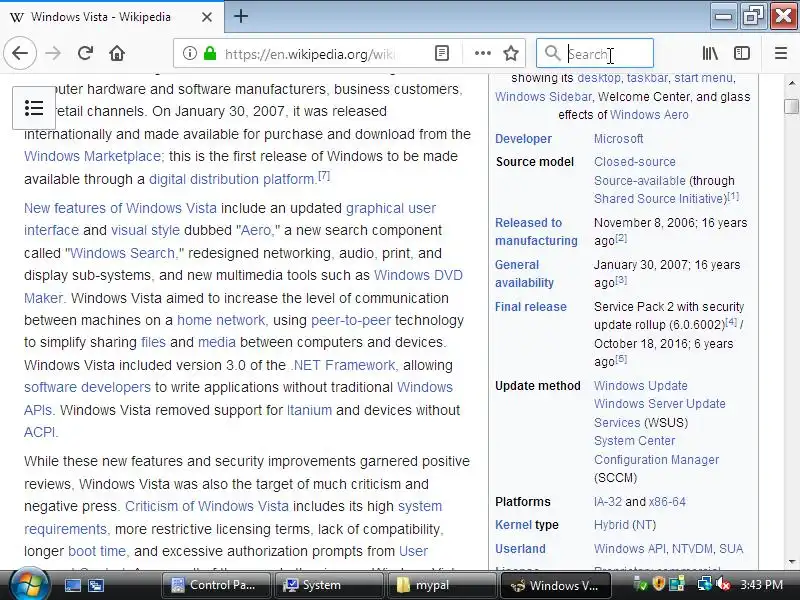Click the Wikipedia URL address field
This screenshot has width=800, height=600.
pyautogui.click(x=311, y=54)
